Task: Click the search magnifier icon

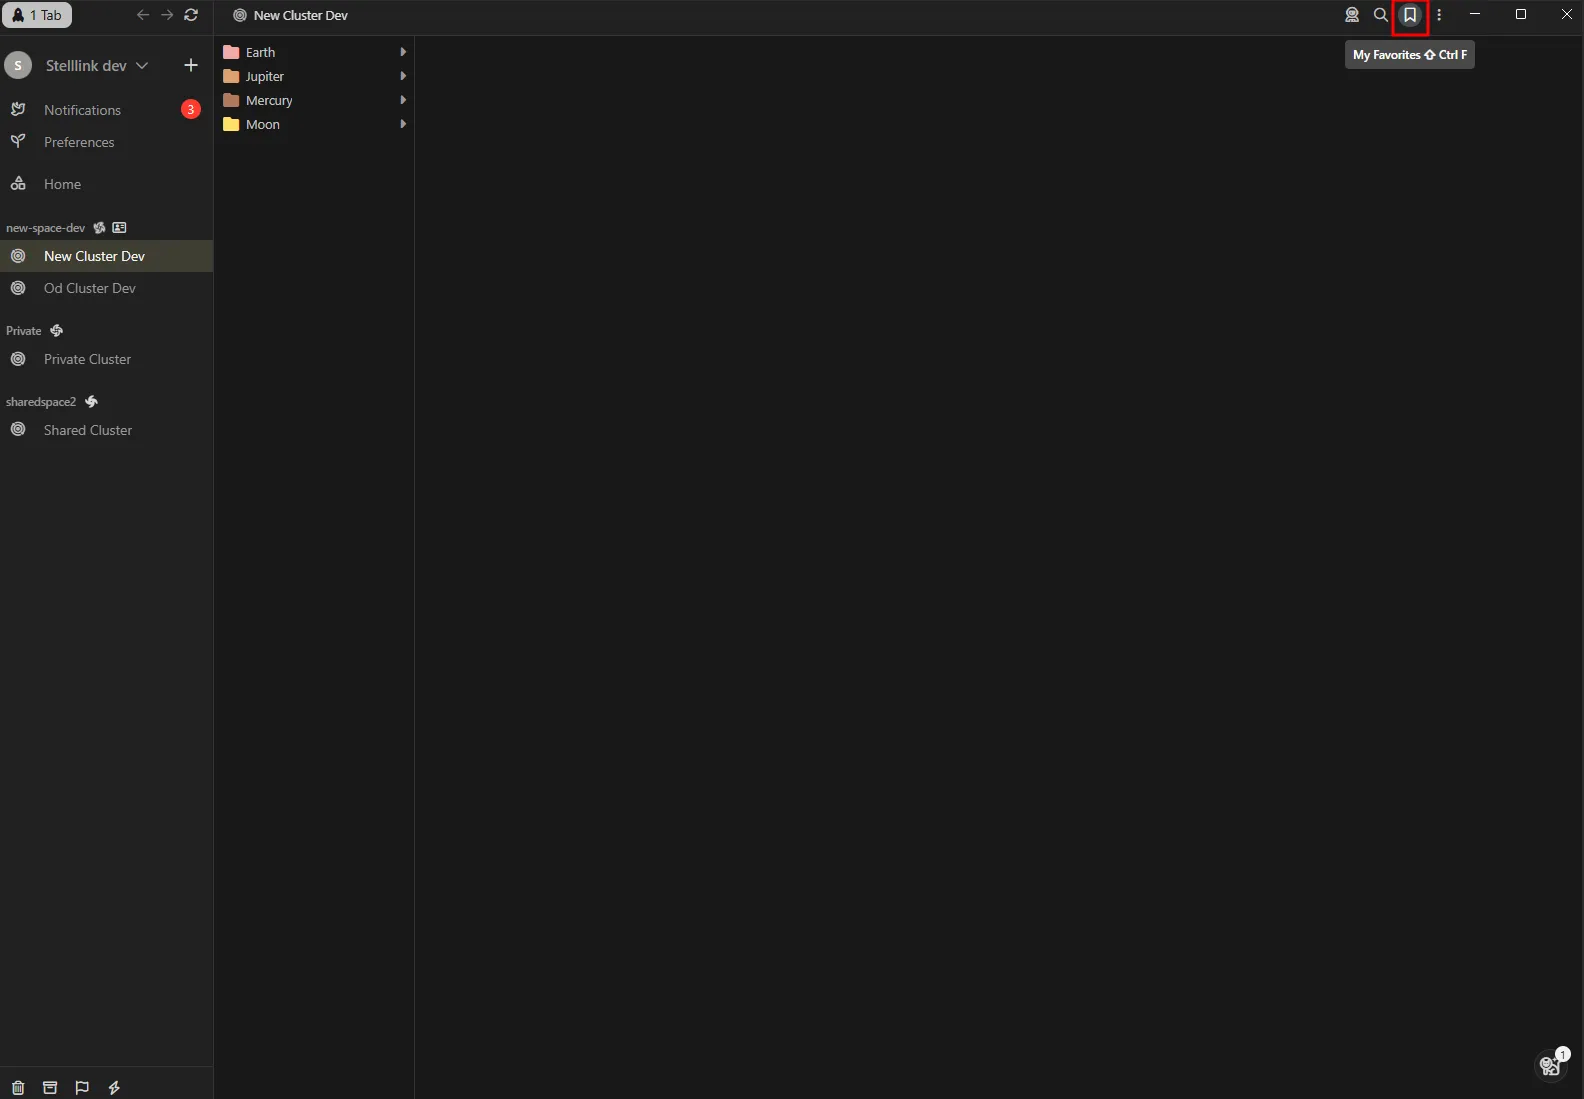Action: 1381,15
